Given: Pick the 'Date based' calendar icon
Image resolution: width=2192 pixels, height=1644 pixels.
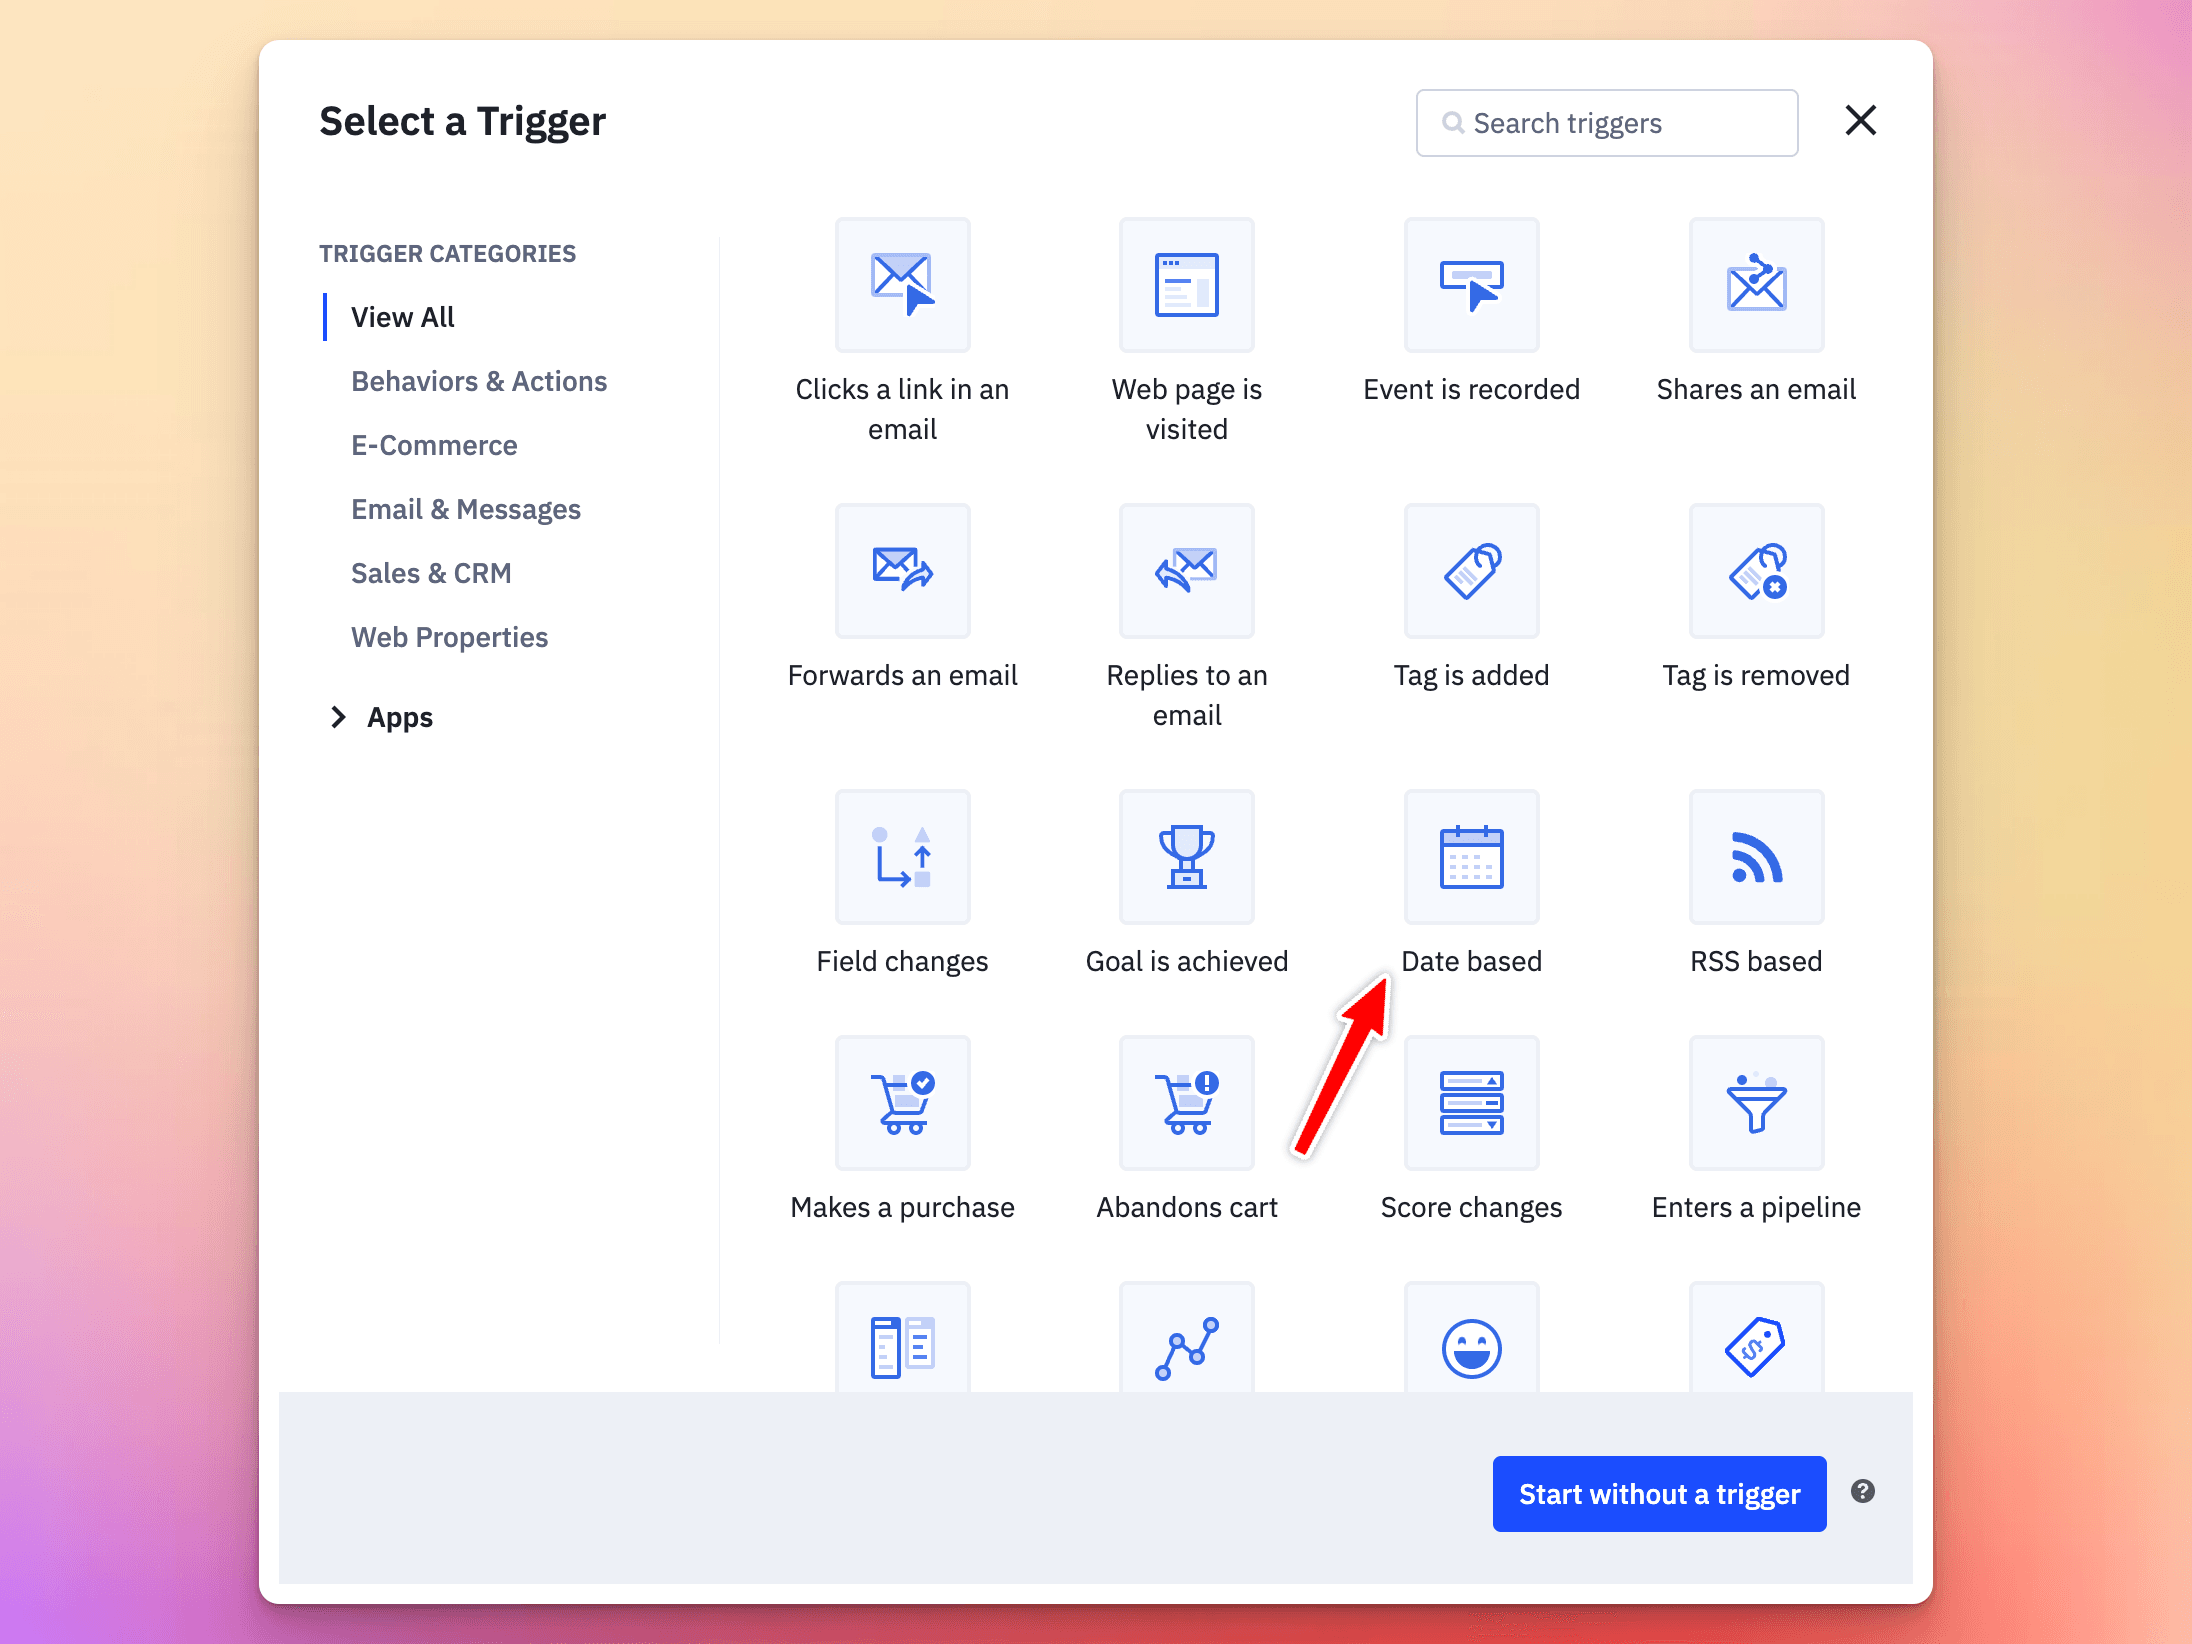Looking at the screenshot, I should pyautogui.click(x=1471, y=857).
